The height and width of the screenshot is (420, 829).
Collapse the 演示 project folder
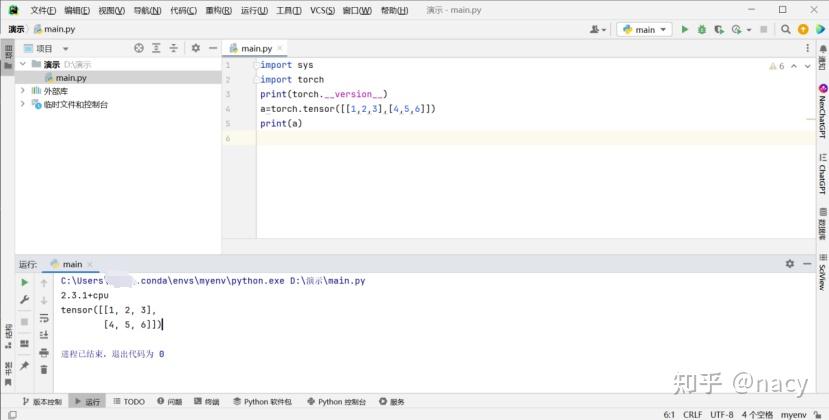[23, 64]
